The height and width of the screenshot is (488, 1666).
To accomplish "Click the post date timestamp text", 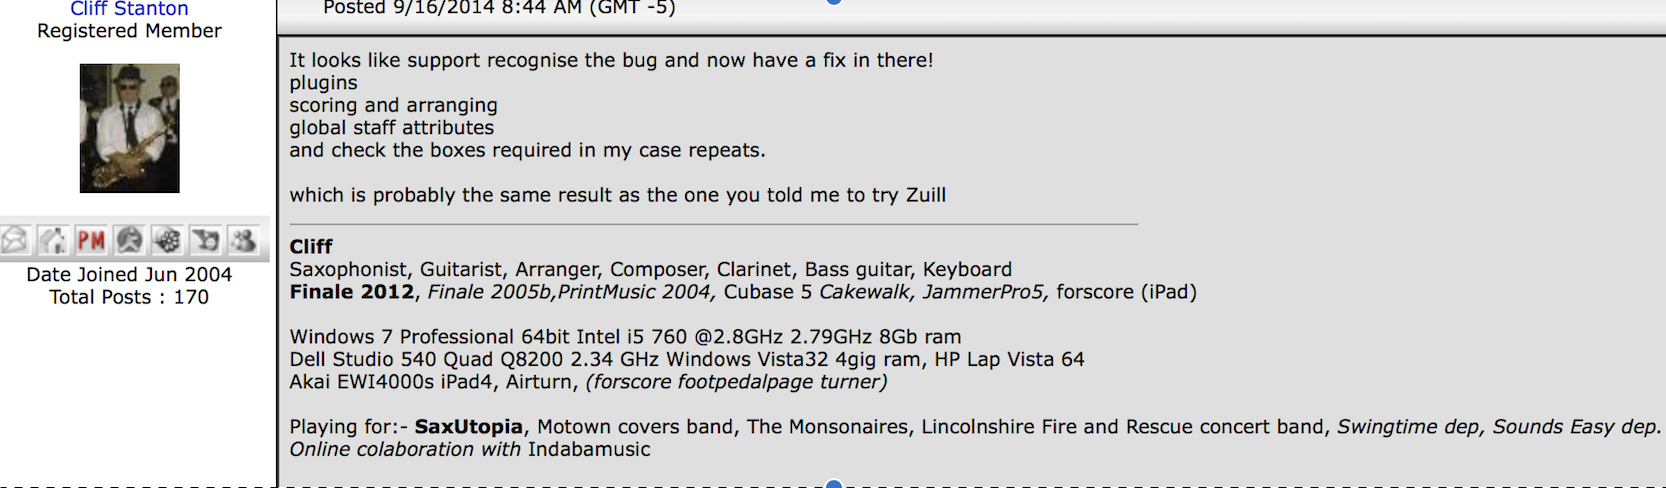I will coord(499,8).
